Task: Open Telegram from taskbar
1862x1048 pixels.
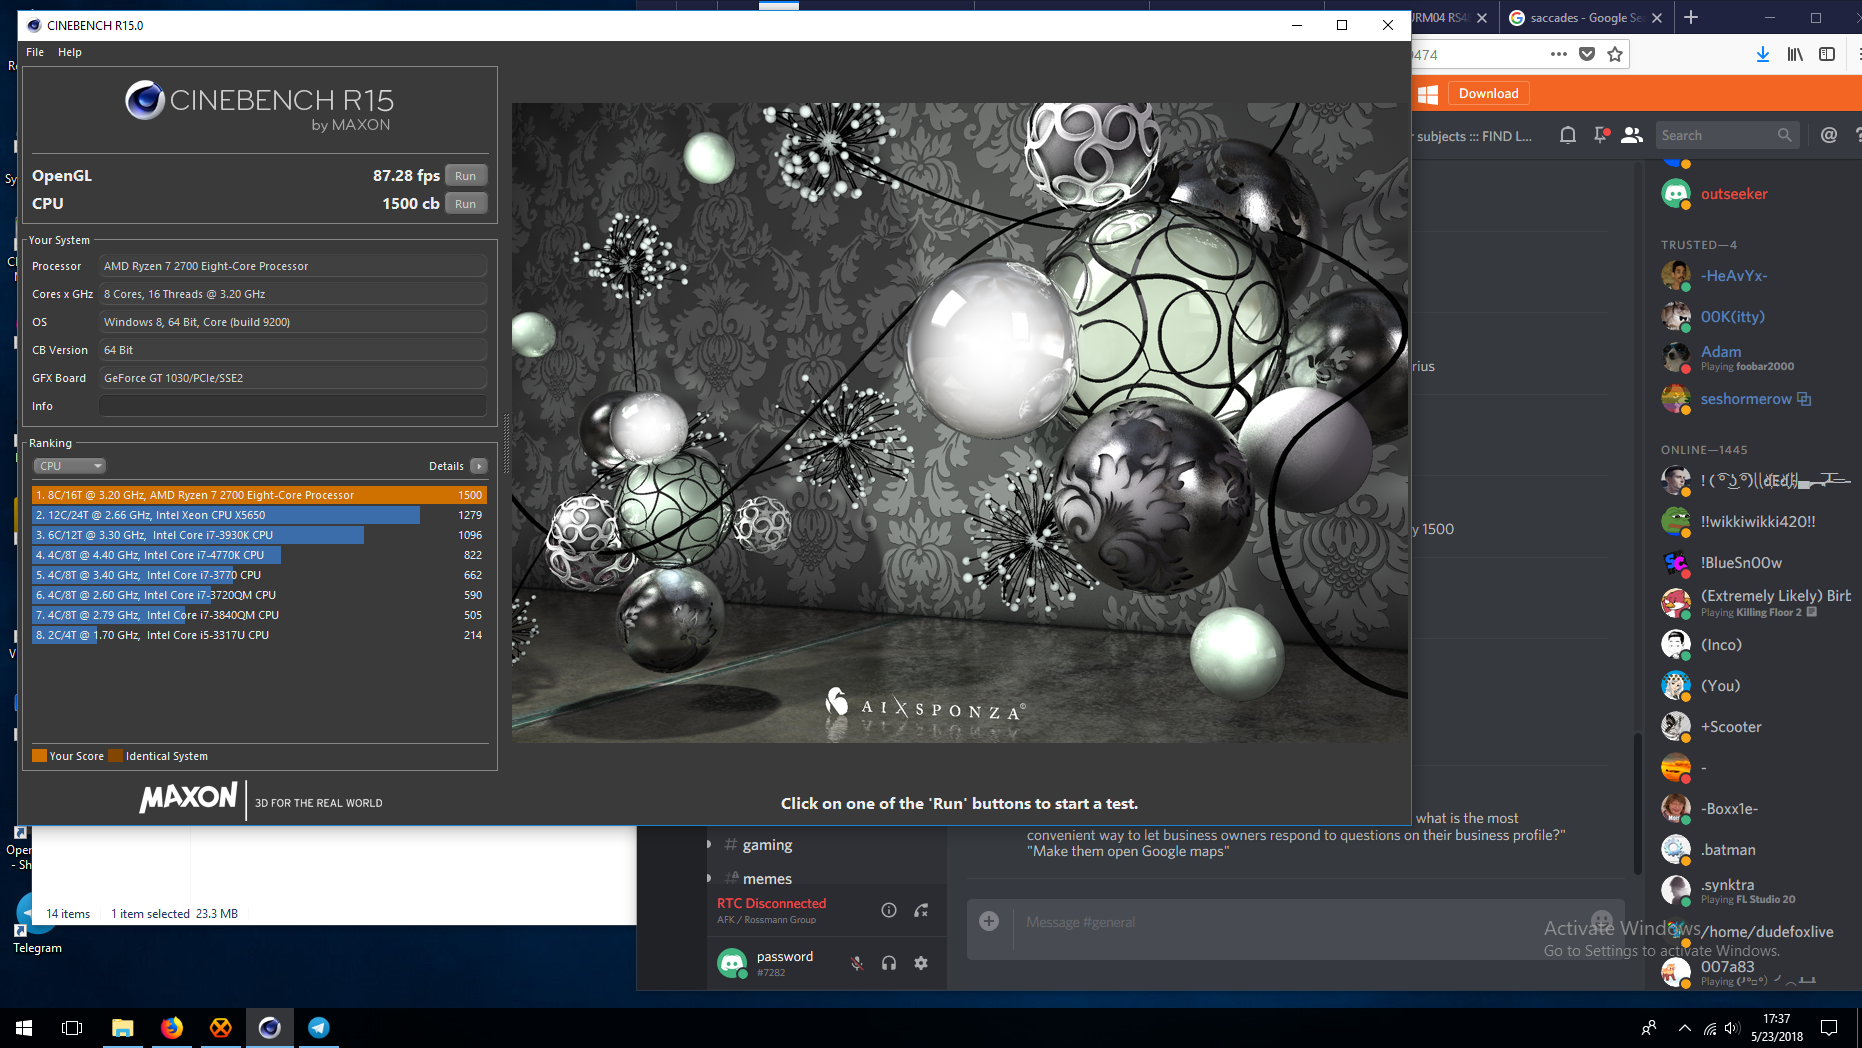Action: [319, 1028]
